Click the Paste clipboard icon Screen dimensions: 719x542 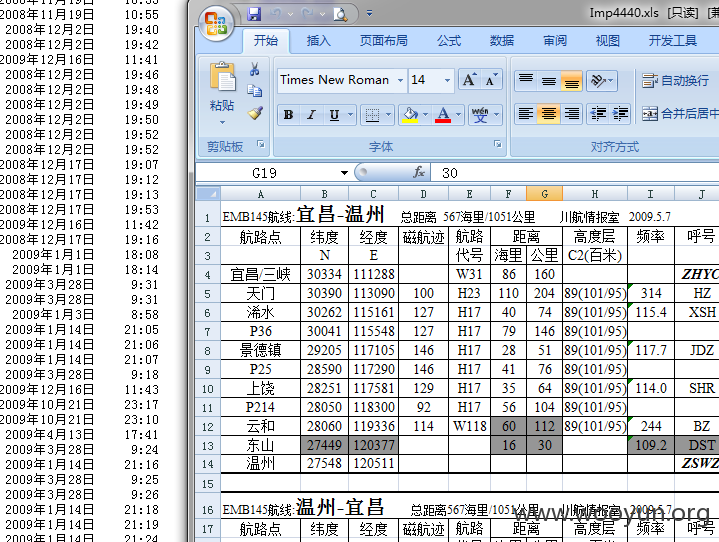(x=222, y=77)
